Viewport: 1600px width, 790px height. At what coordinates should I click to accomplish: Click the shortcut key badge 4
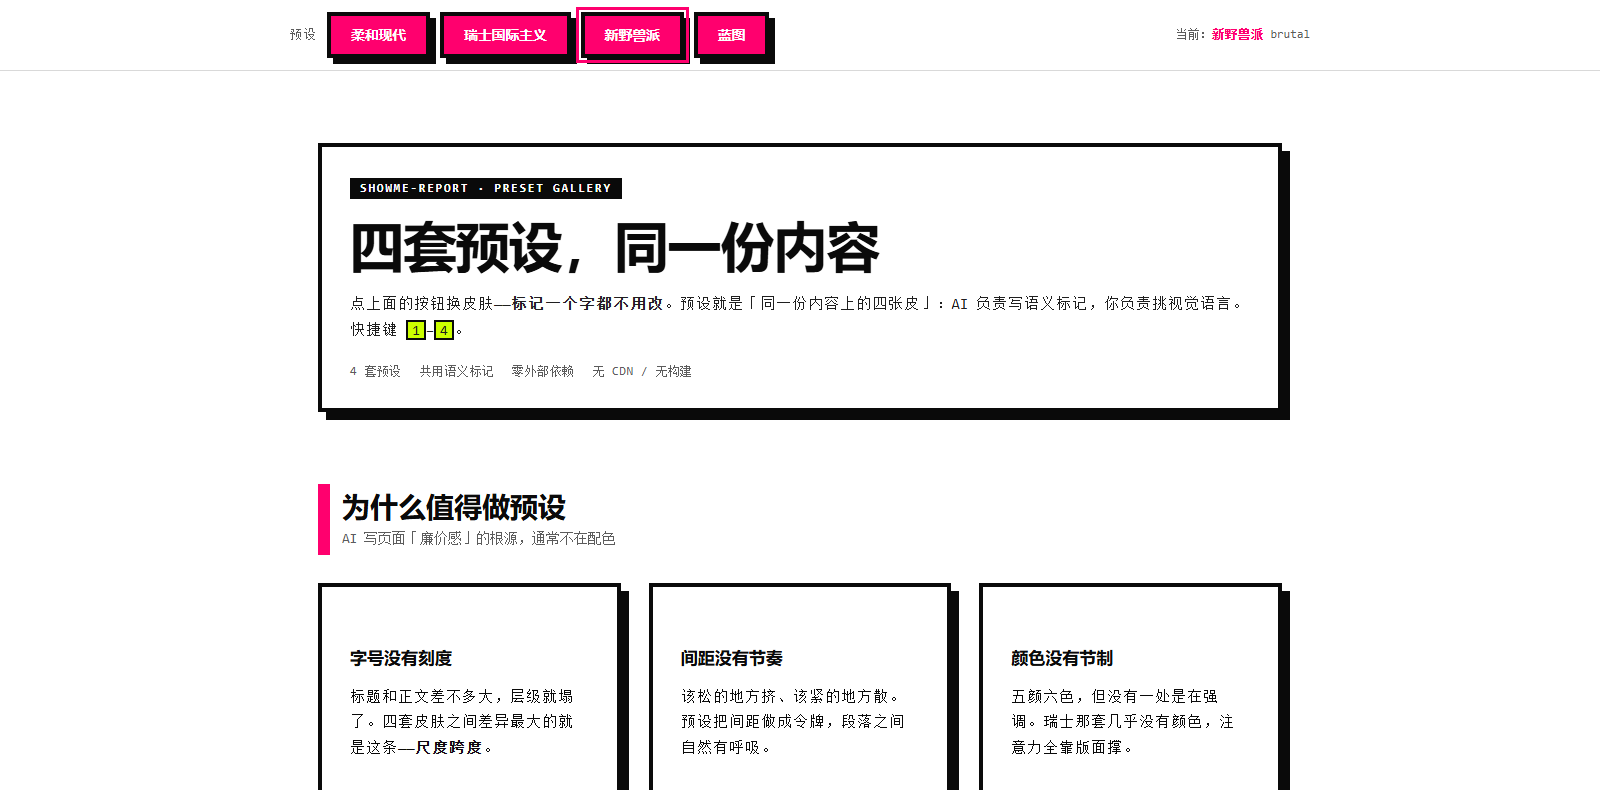444,330
